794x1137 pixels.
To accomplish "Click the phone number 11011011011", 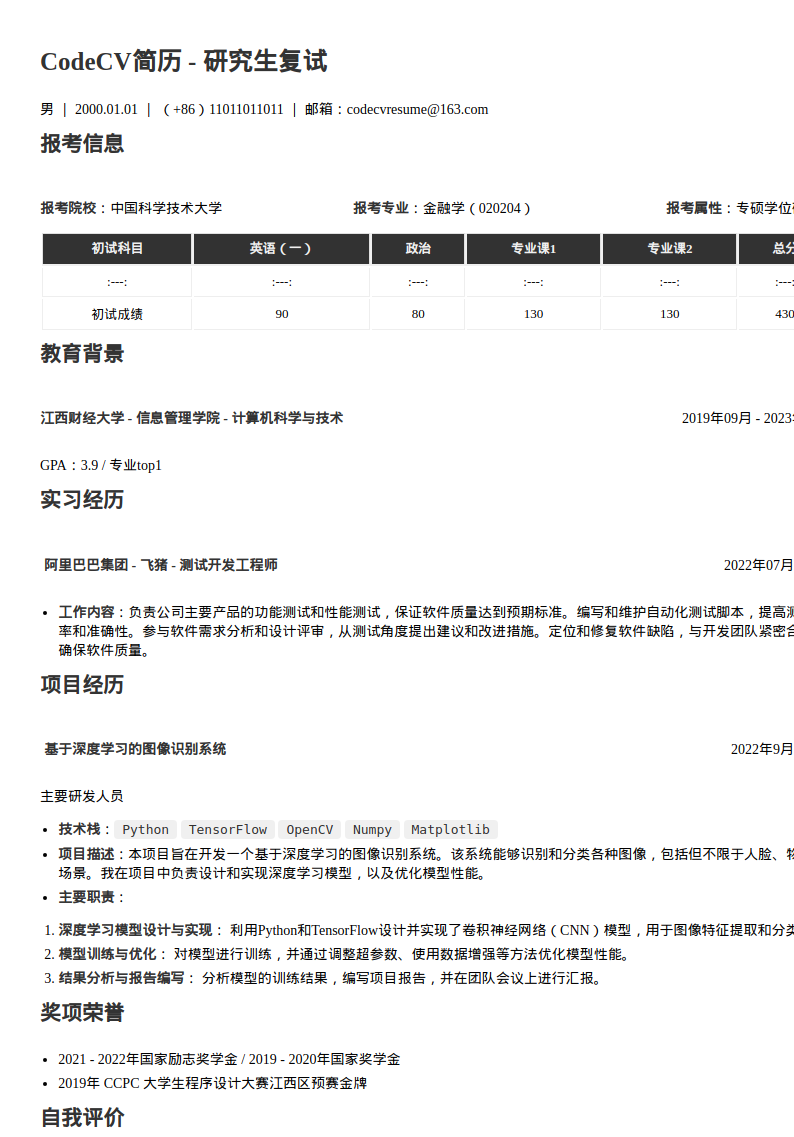I will (x=246, y=109).
